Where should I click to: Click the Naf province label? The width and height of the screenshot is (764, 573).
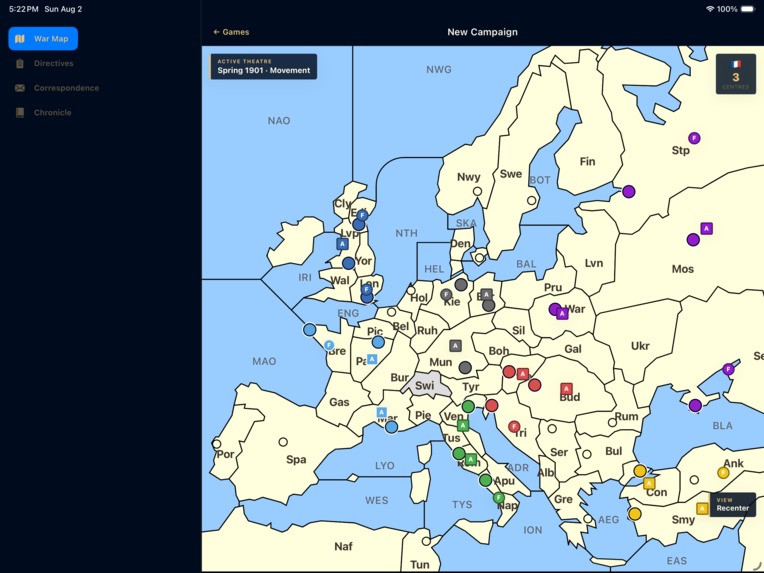point(343,546)
